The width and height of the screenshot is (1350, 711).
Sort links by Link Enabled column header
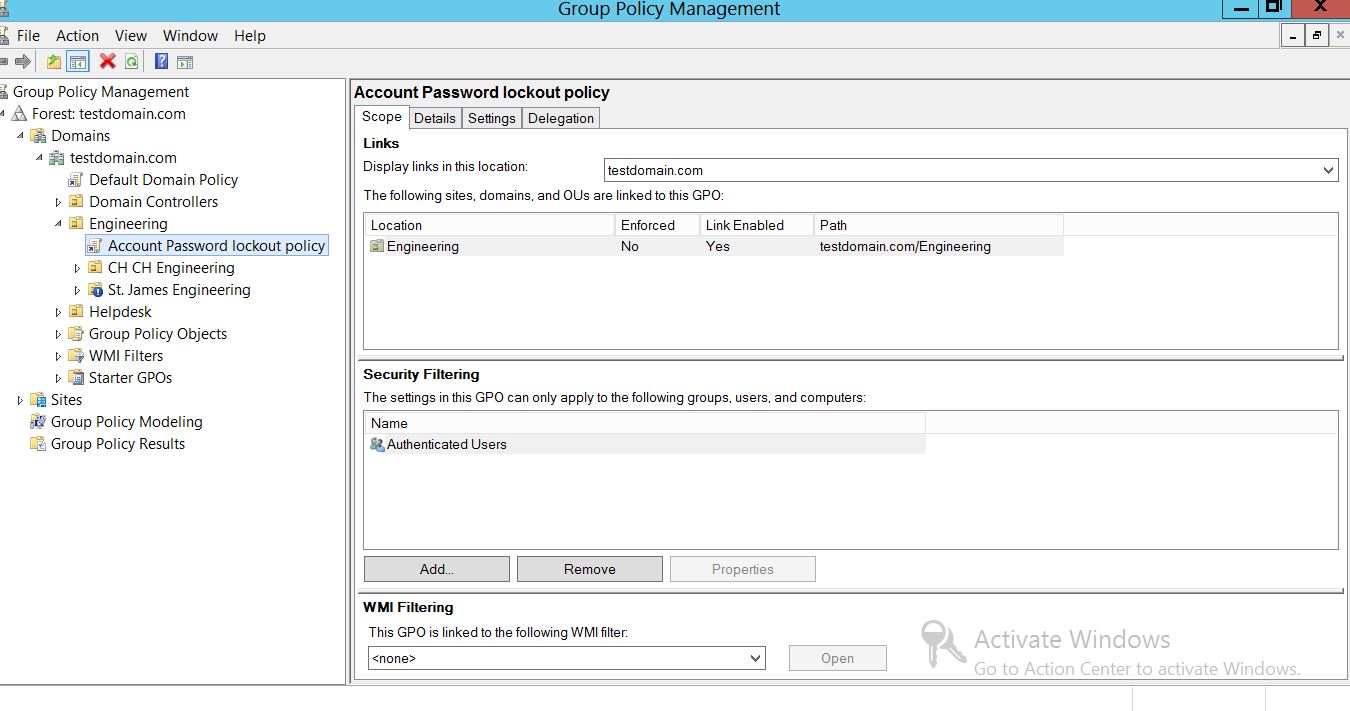point(757,225)
